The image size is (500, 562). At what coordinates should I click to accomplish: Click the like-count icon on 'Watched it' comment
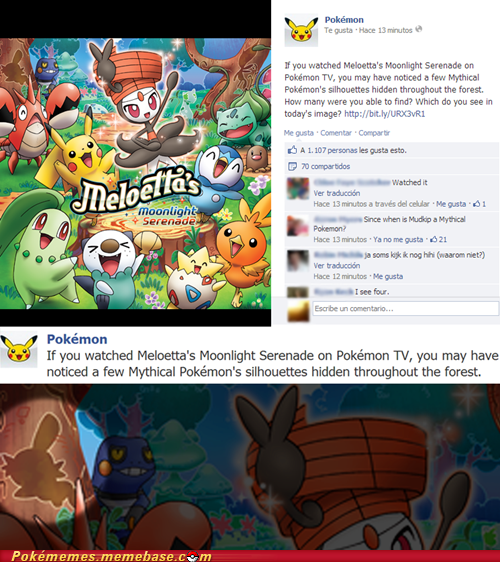click(476, 204)
